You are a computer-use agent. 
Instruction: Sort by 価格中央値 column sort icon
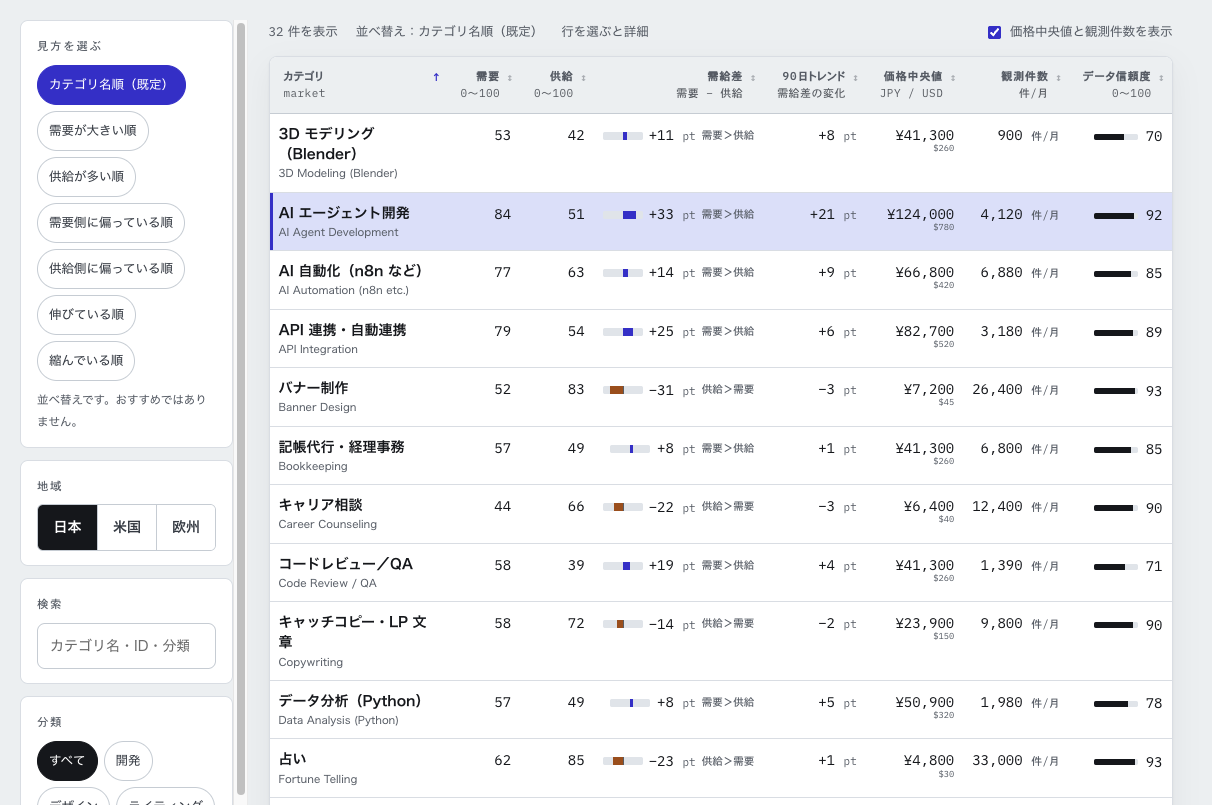click(952, 77)
